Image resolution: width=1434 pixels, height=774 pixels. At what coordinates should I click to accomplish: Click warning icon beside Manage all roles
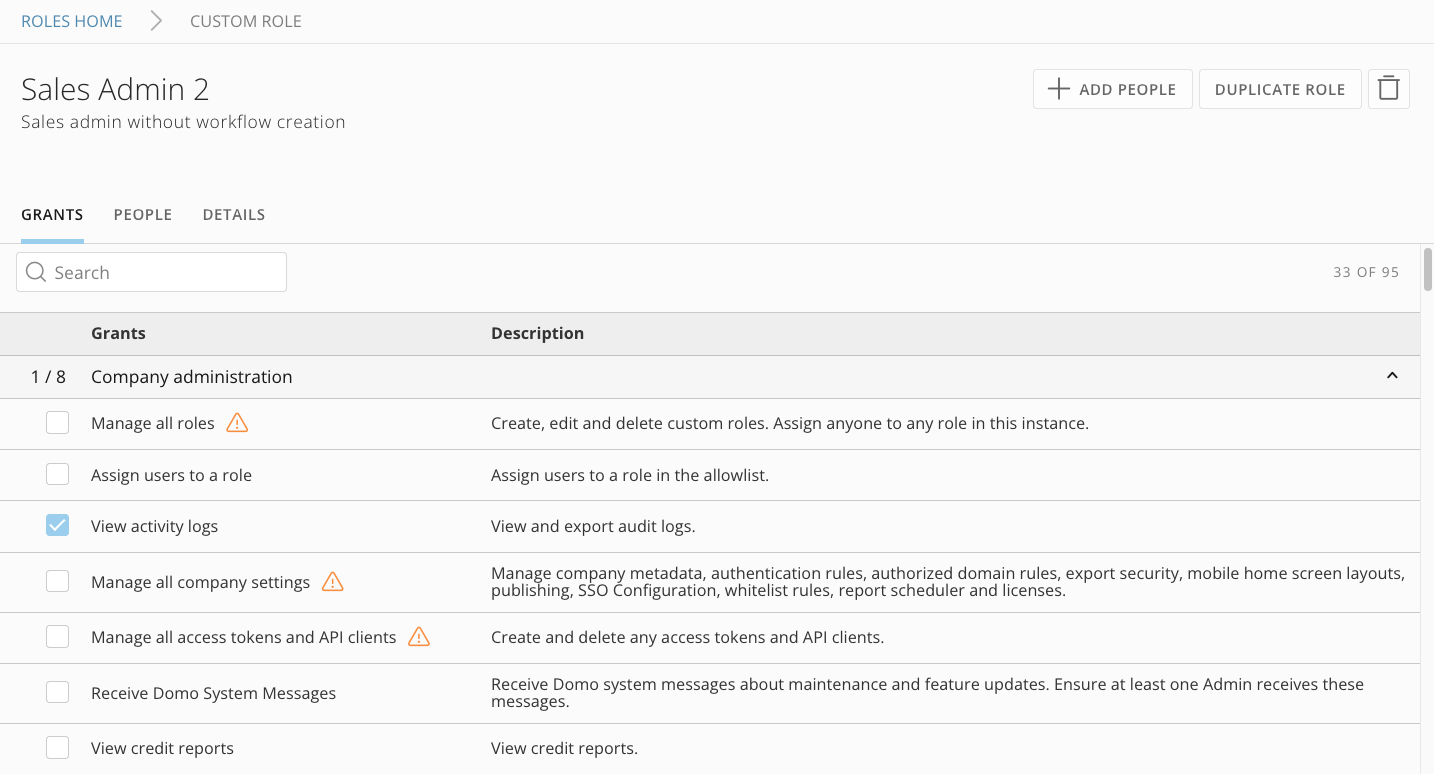click(237, 423)
